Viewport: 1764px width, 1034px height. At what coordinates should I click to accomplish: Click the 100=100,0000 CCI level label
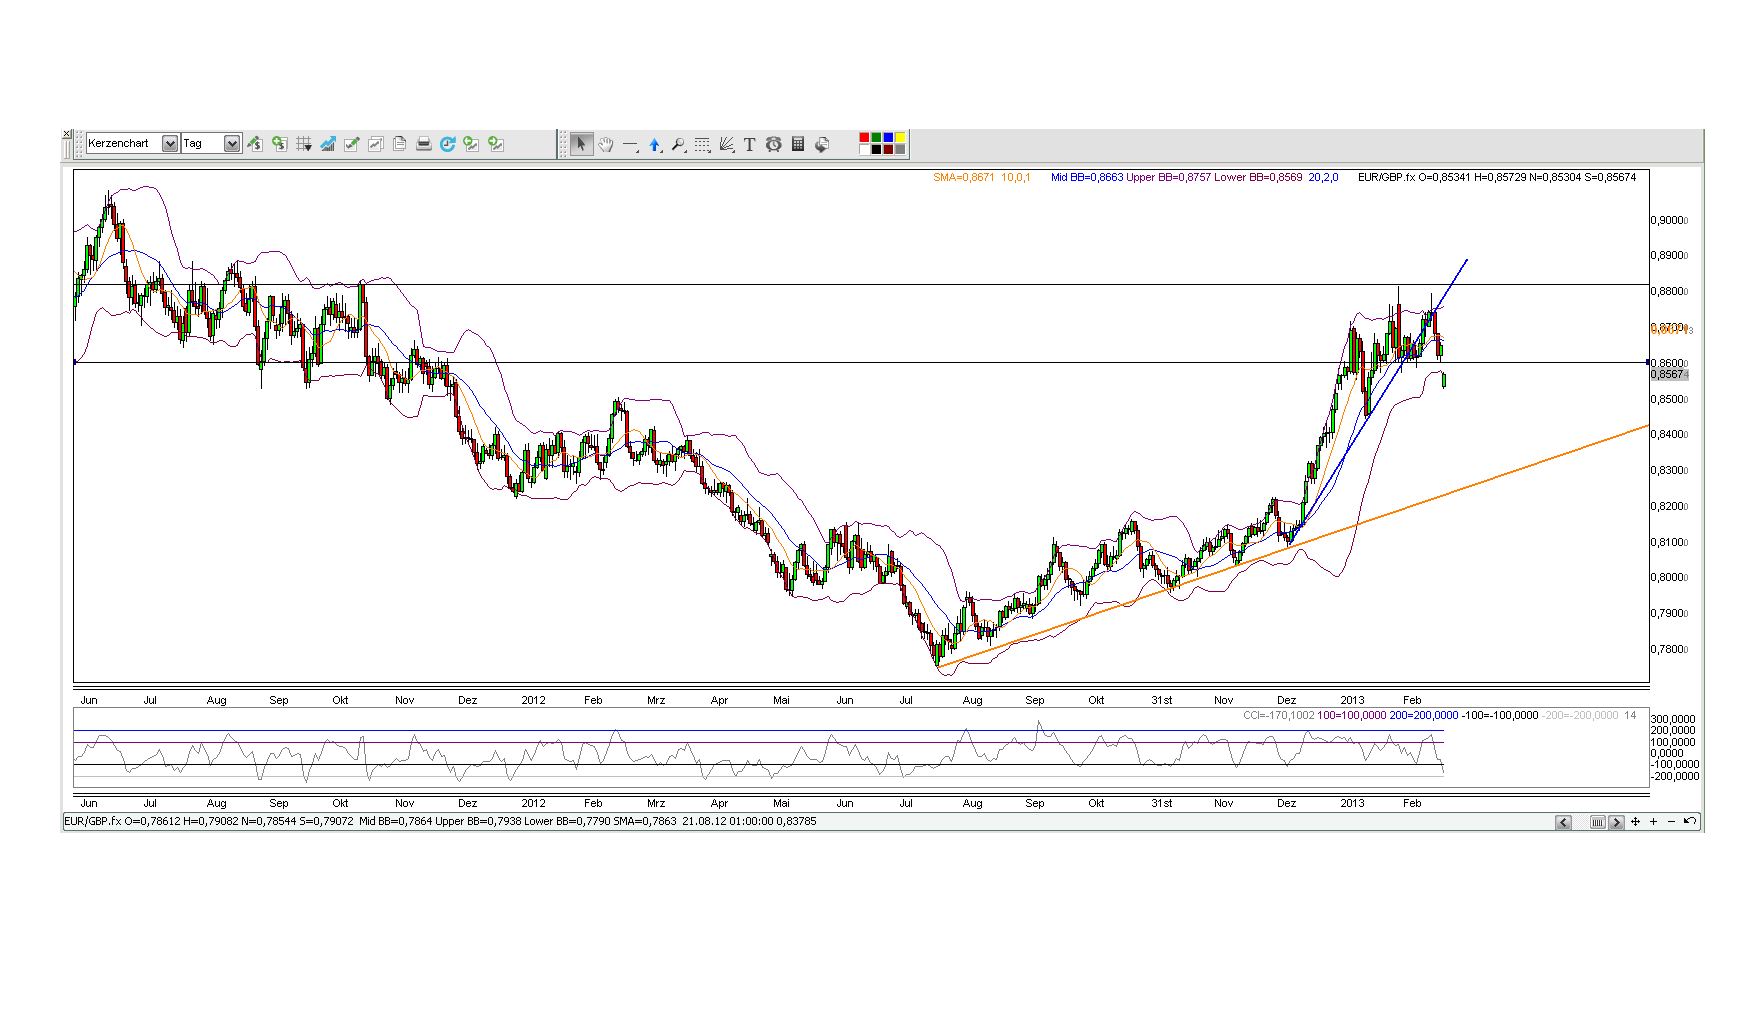coord(1352,716)
